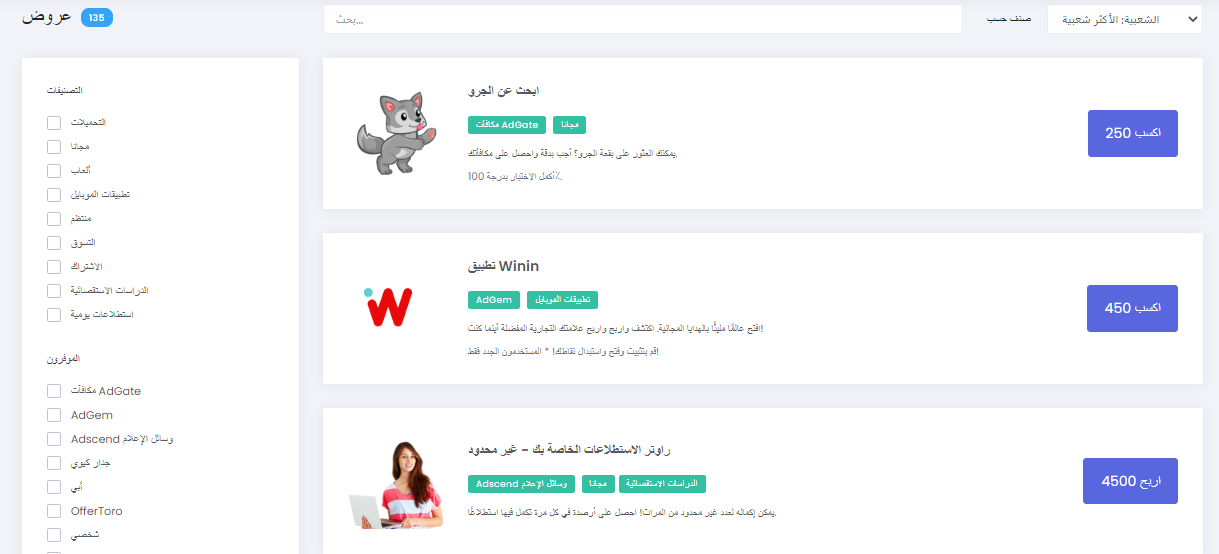Check the AdGem provider checkbox

pos(54,415)
